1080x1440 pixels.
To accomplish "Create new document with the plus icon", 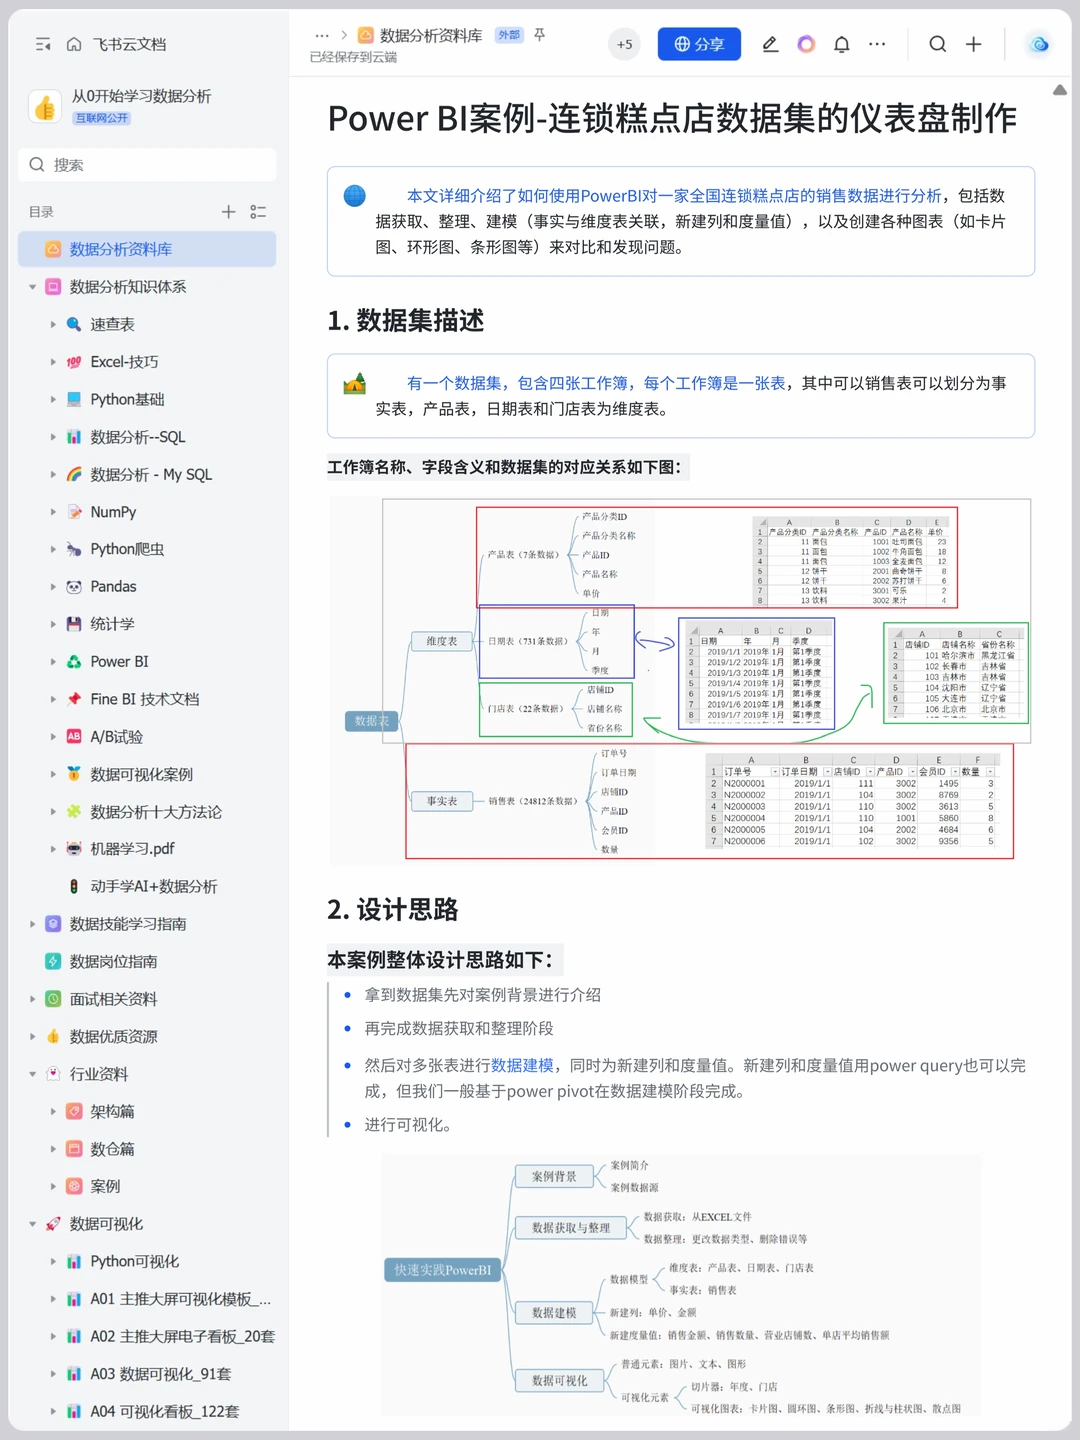I will pyautogui.click(x=972, y=44).
